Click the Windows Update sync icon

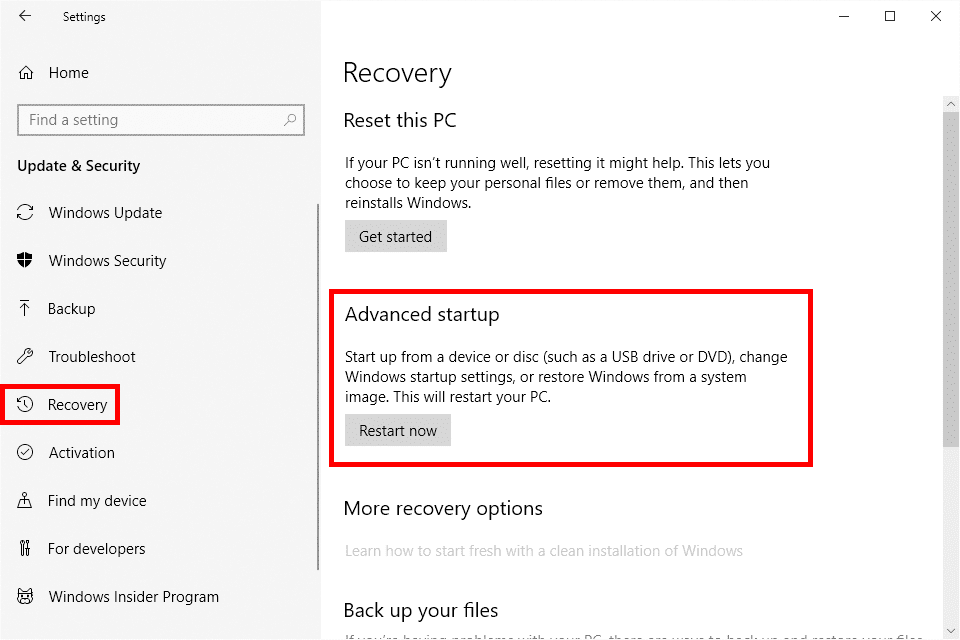(25, 213)
